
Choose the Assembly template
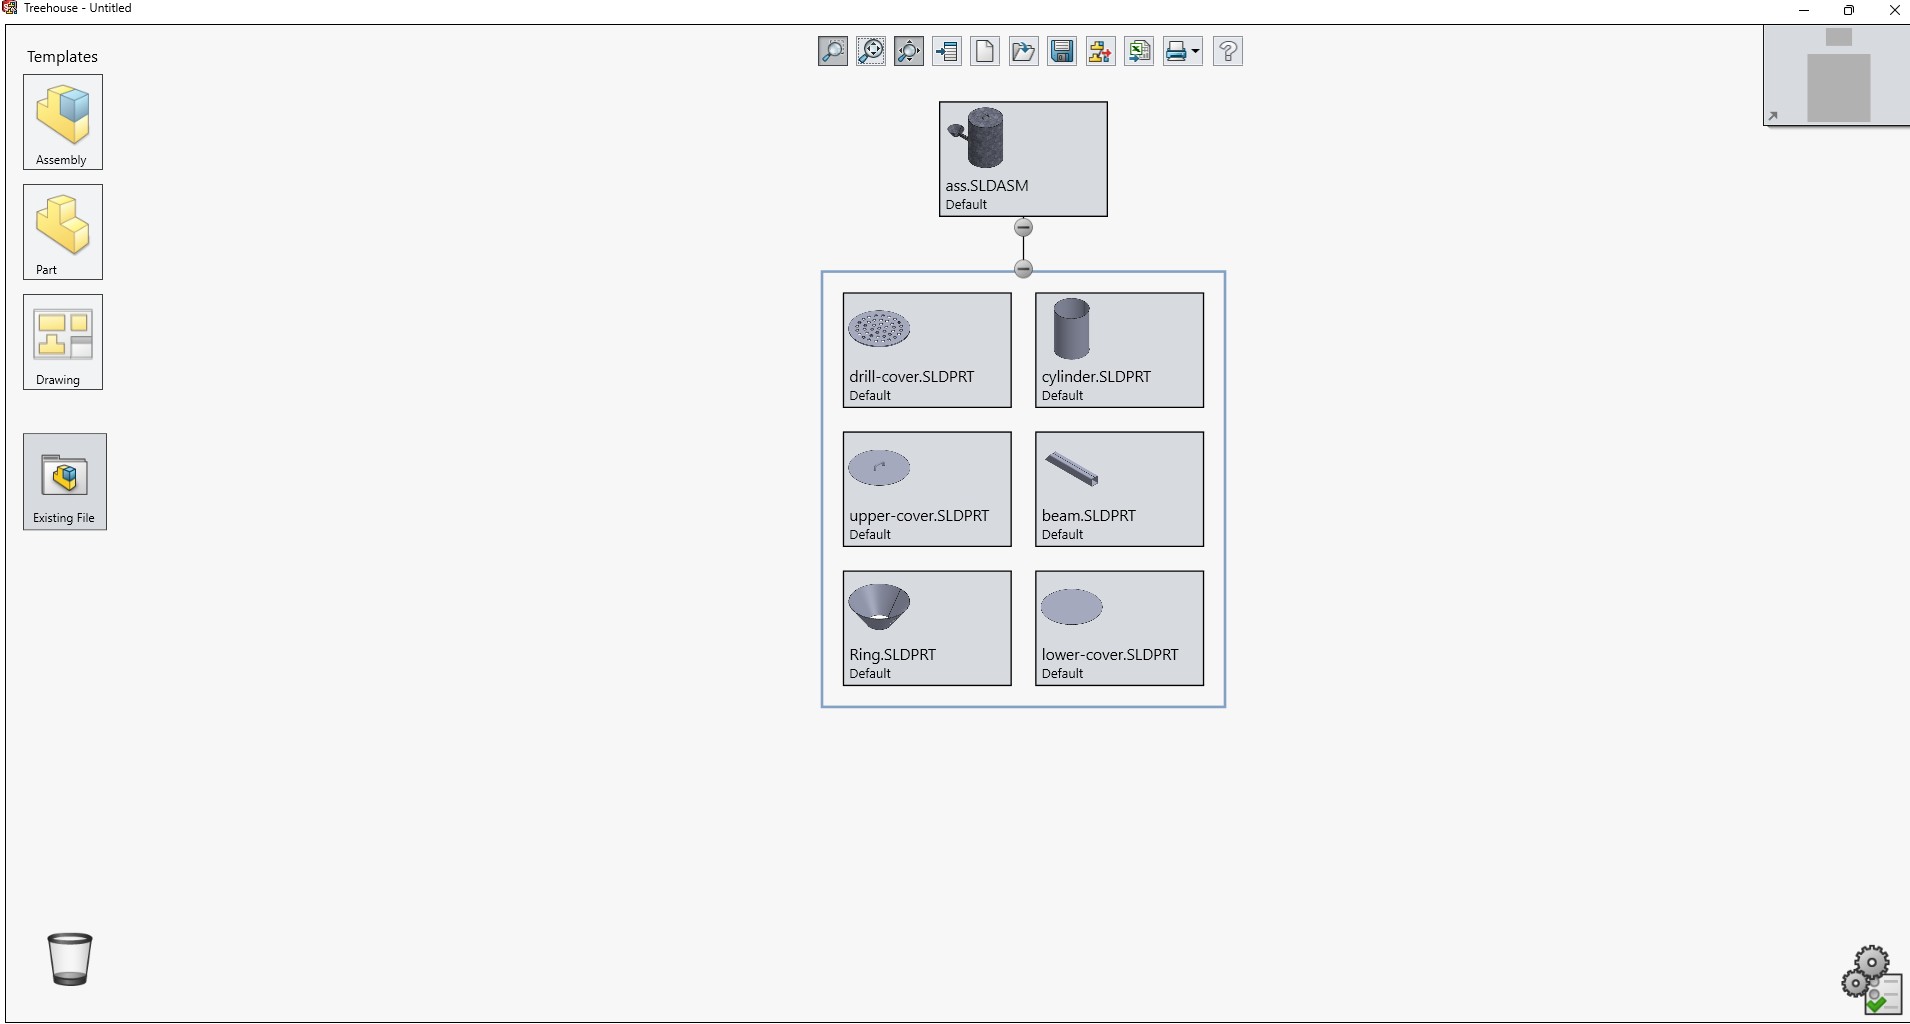[63, 122]
